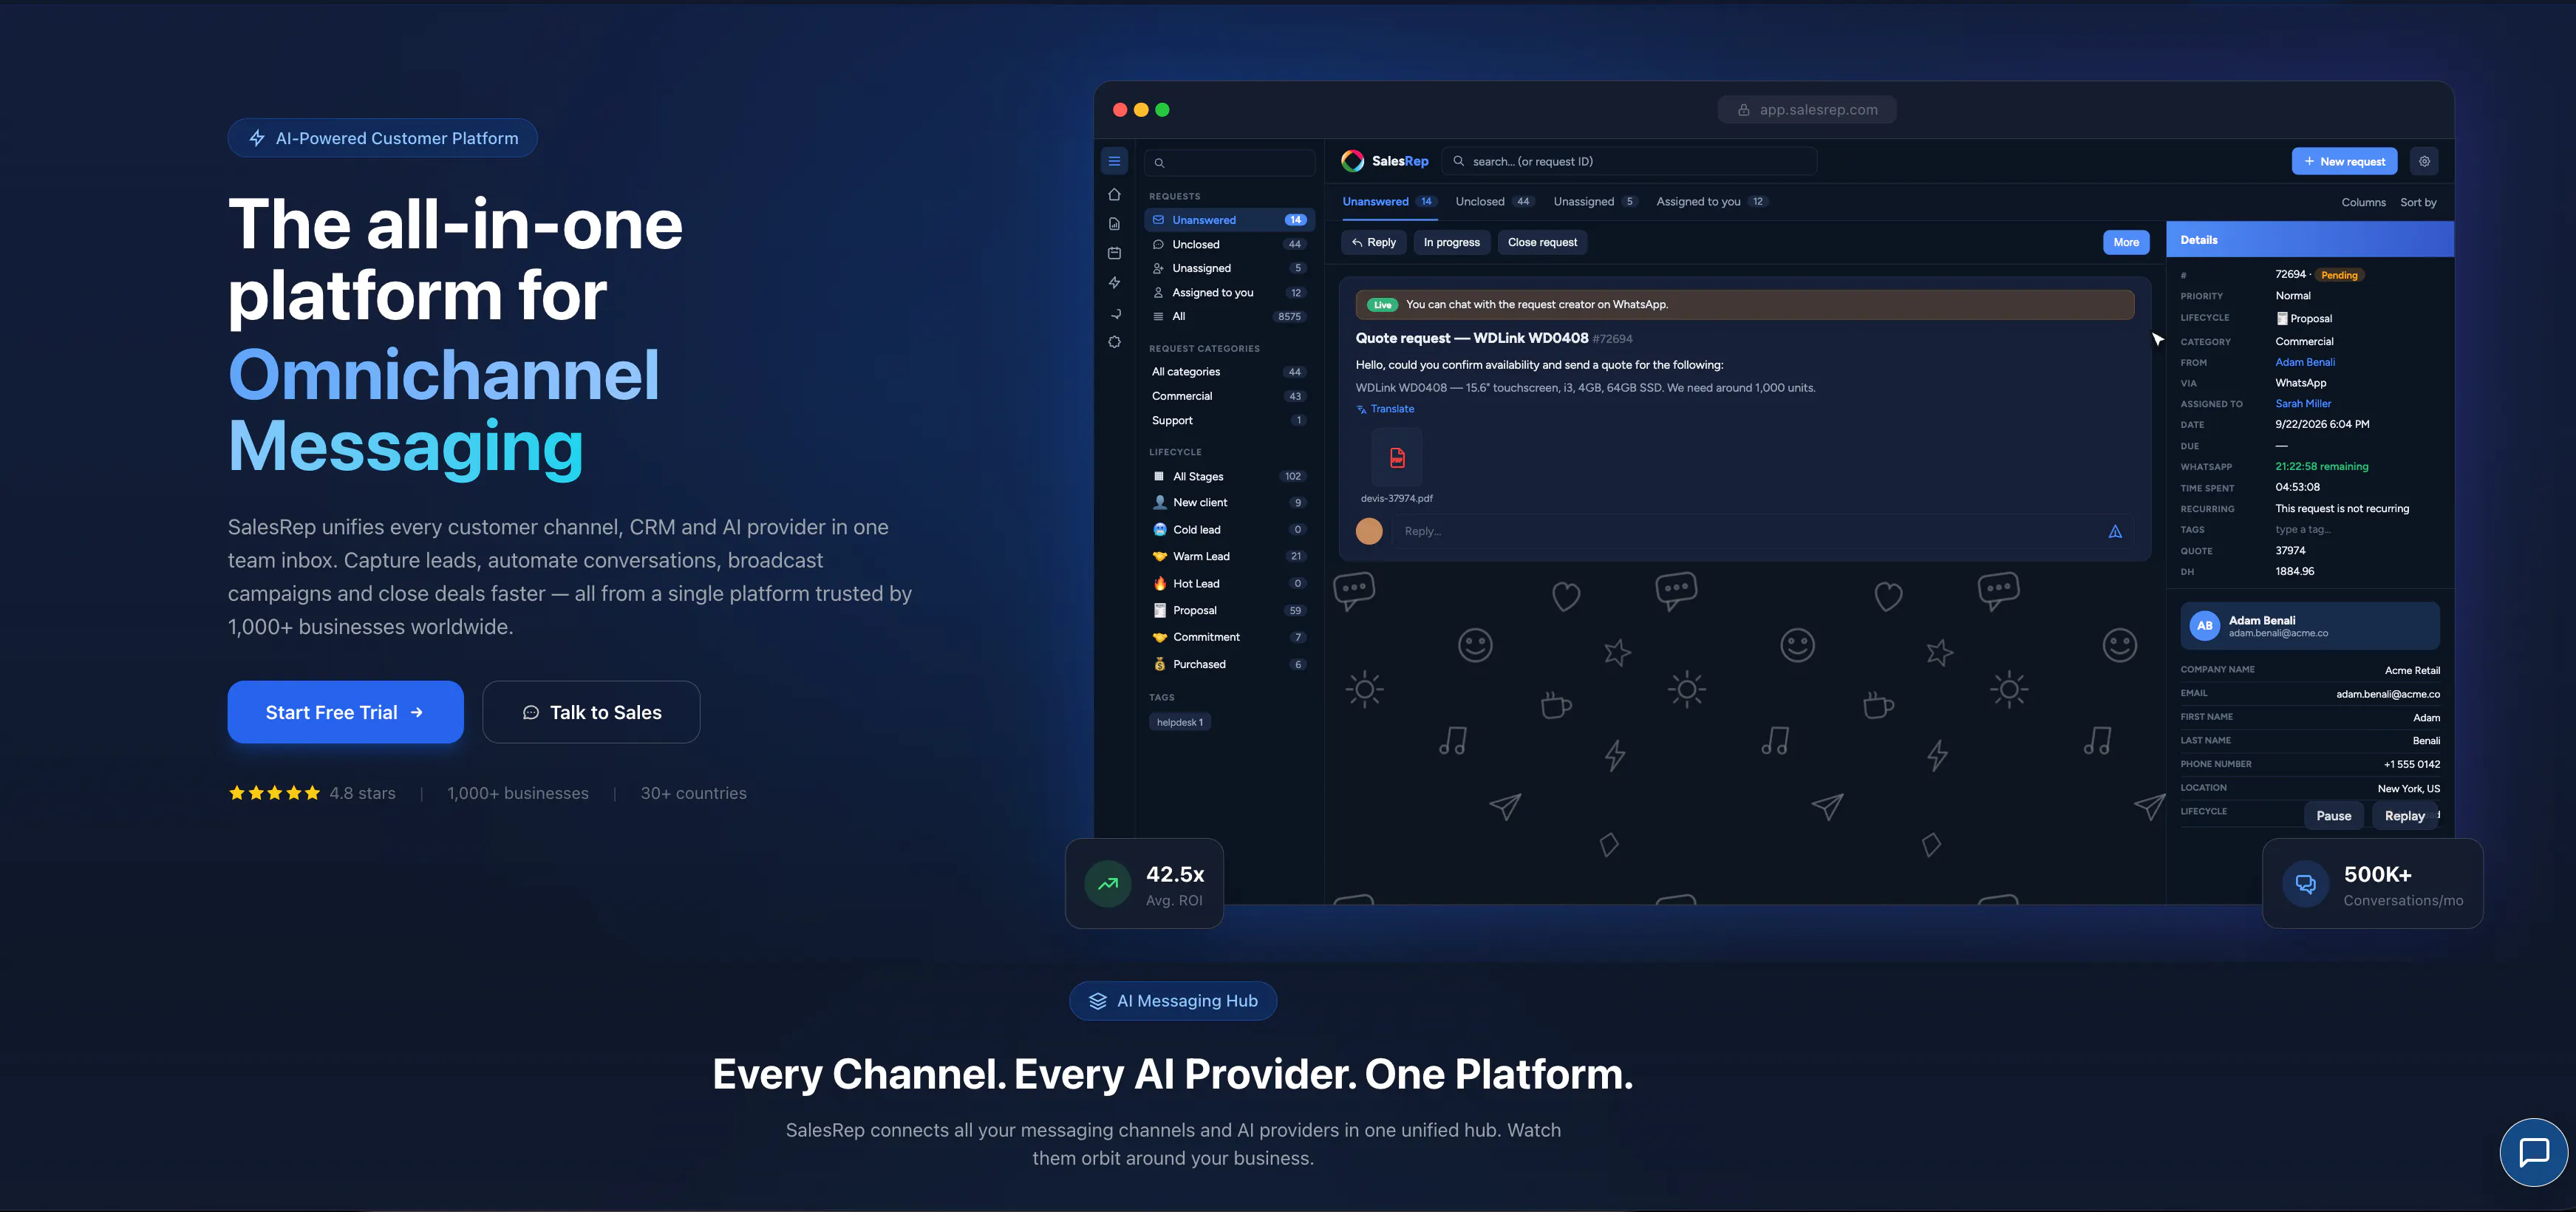
Task: Open the Columns dropdown
Action: pos(2363,203)
